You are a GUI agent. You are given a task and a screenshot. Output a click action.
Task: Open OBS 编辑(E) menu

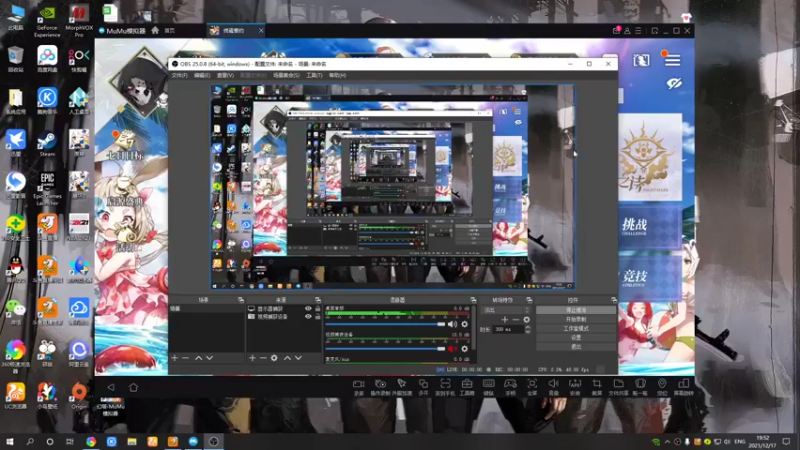202,76
